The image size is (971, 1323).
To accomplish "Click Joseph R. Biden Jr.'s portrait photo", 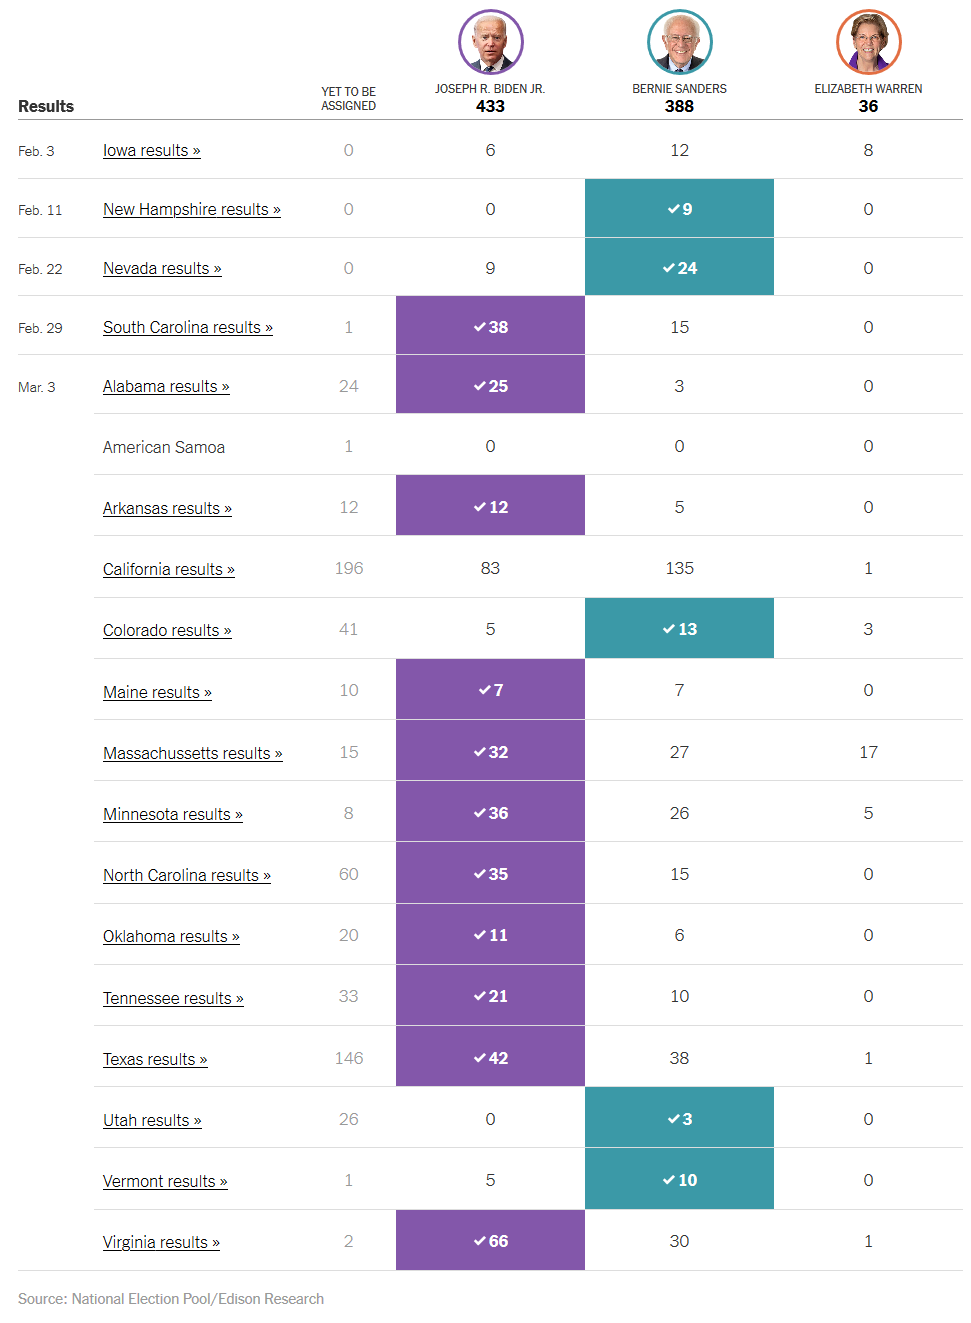I will [x=490, y=42].
